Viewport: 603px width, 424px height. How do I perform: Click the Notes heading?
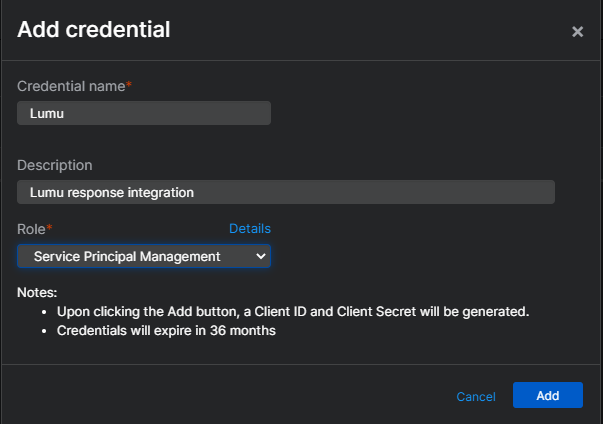(x=38, y=293)
